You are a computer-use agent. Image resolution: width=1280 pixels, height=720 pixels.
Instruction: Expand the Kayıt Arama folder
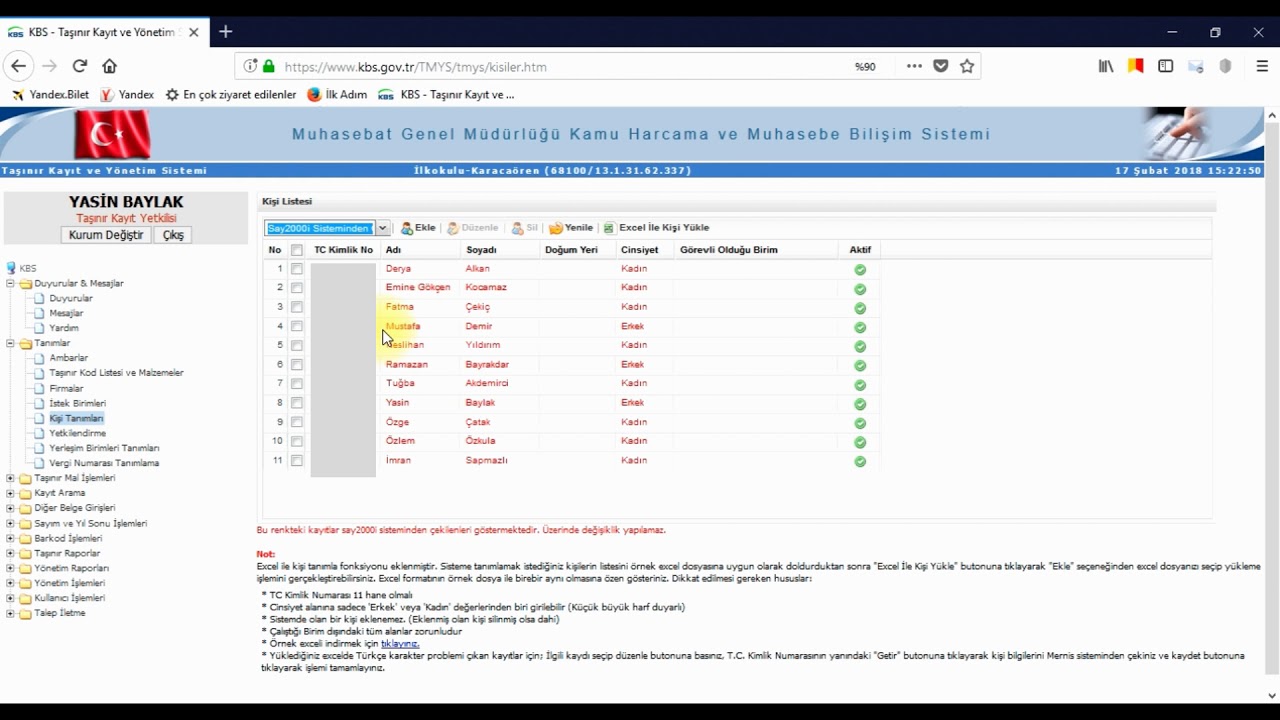point(11,493)
